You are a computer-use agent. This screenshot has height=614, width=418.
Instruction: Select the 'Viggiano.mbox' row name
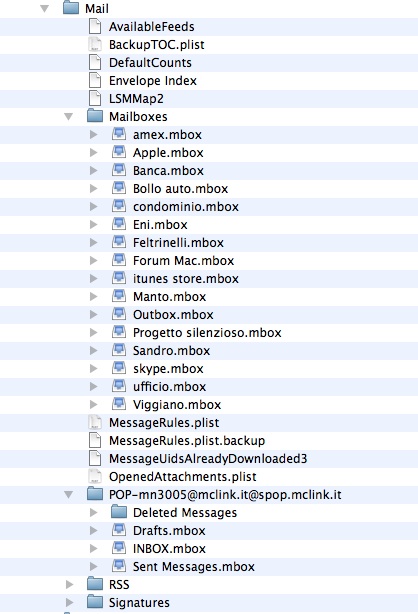(x=177, y=405)
